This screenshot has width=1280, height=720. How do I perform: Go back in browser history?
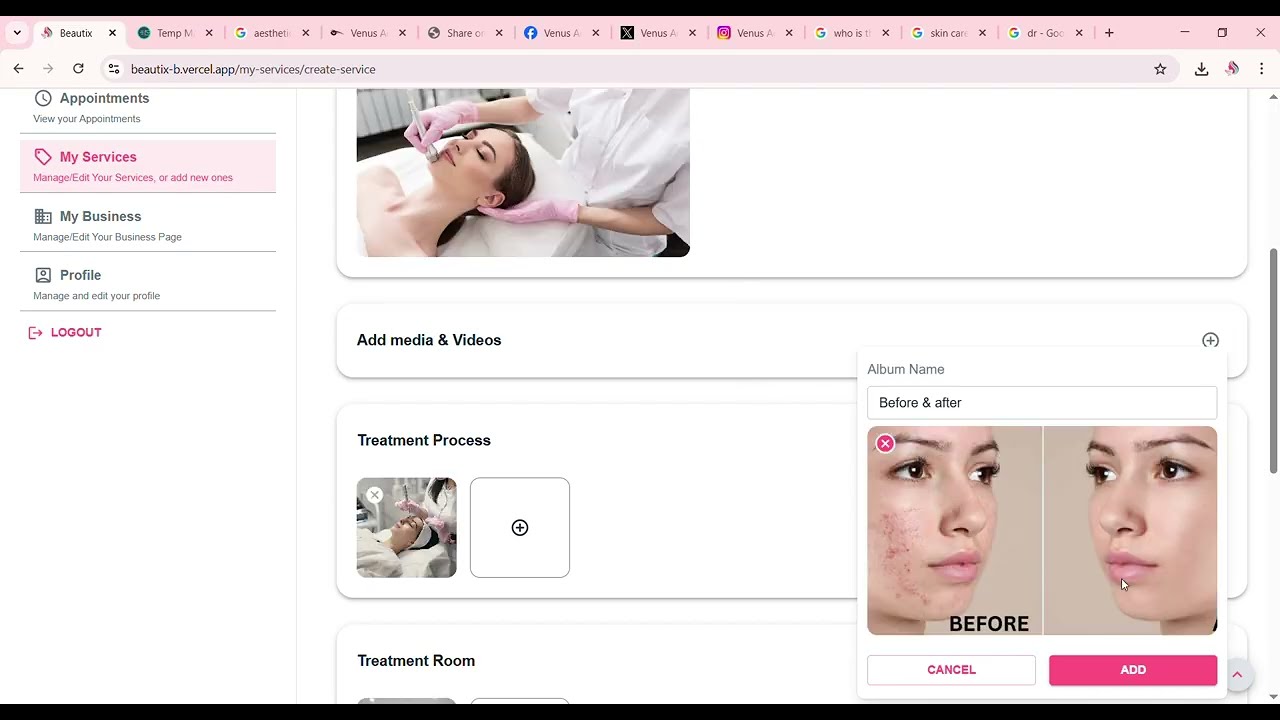[x=18, y=69]
